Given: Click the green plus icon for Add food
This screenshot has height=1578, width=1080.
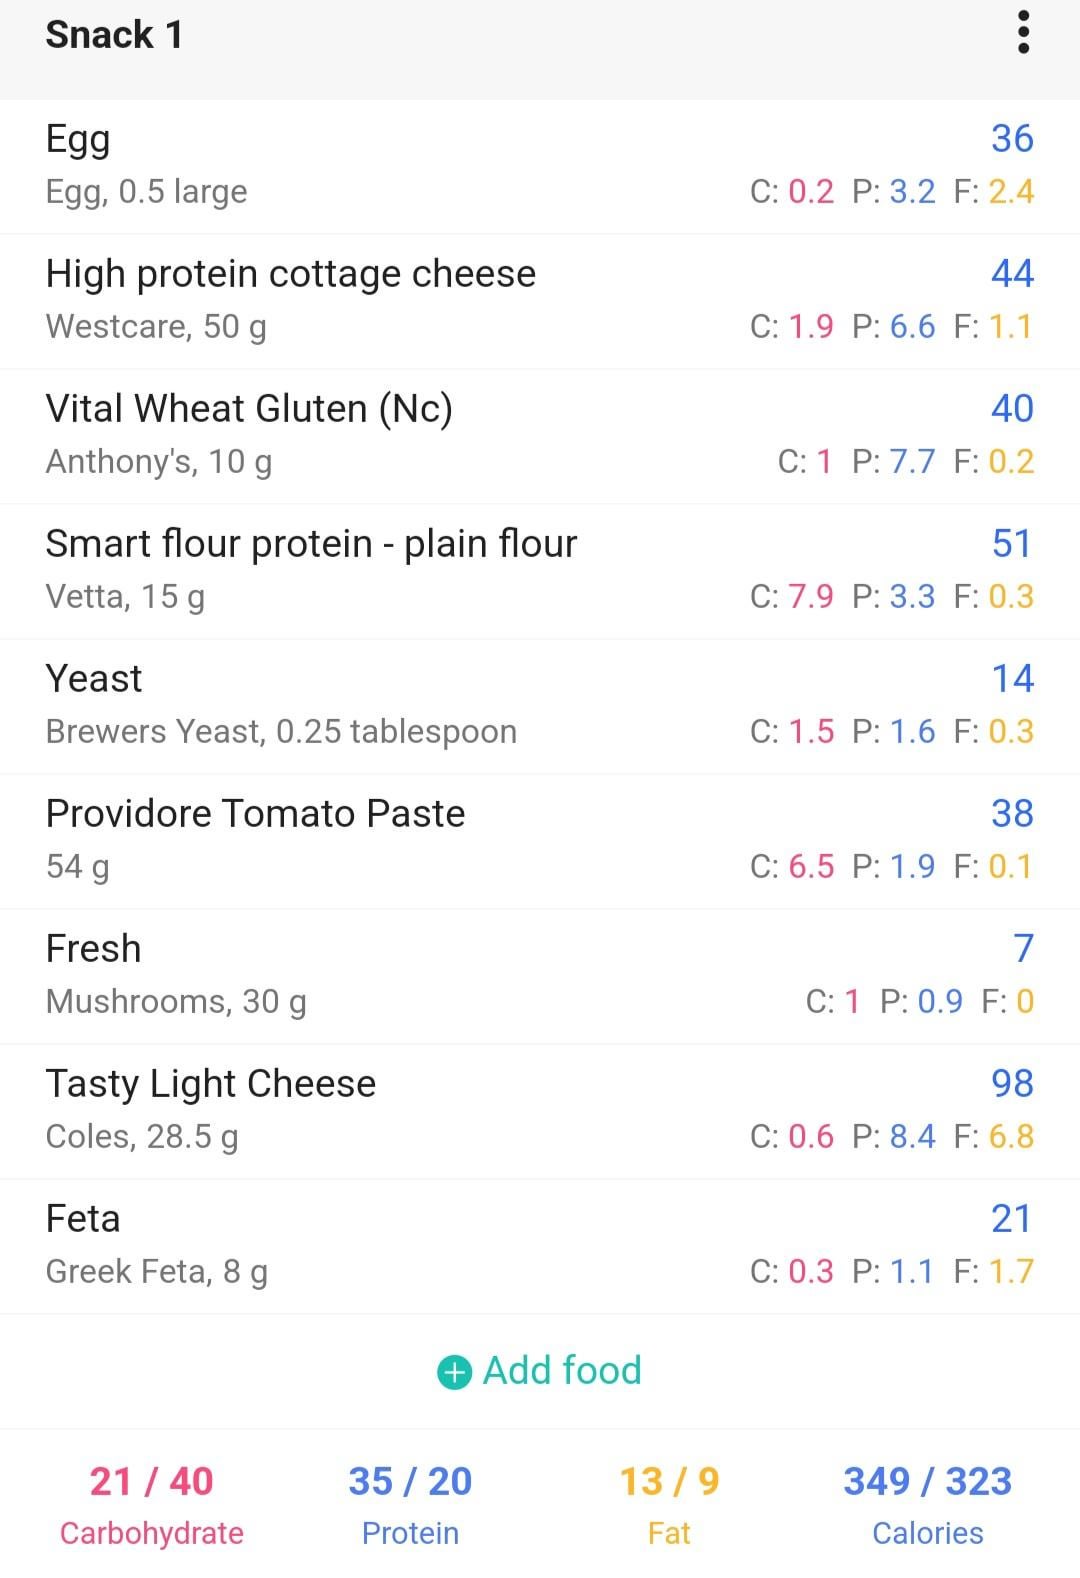Looking at the screenshot, I should [454, 1372].
